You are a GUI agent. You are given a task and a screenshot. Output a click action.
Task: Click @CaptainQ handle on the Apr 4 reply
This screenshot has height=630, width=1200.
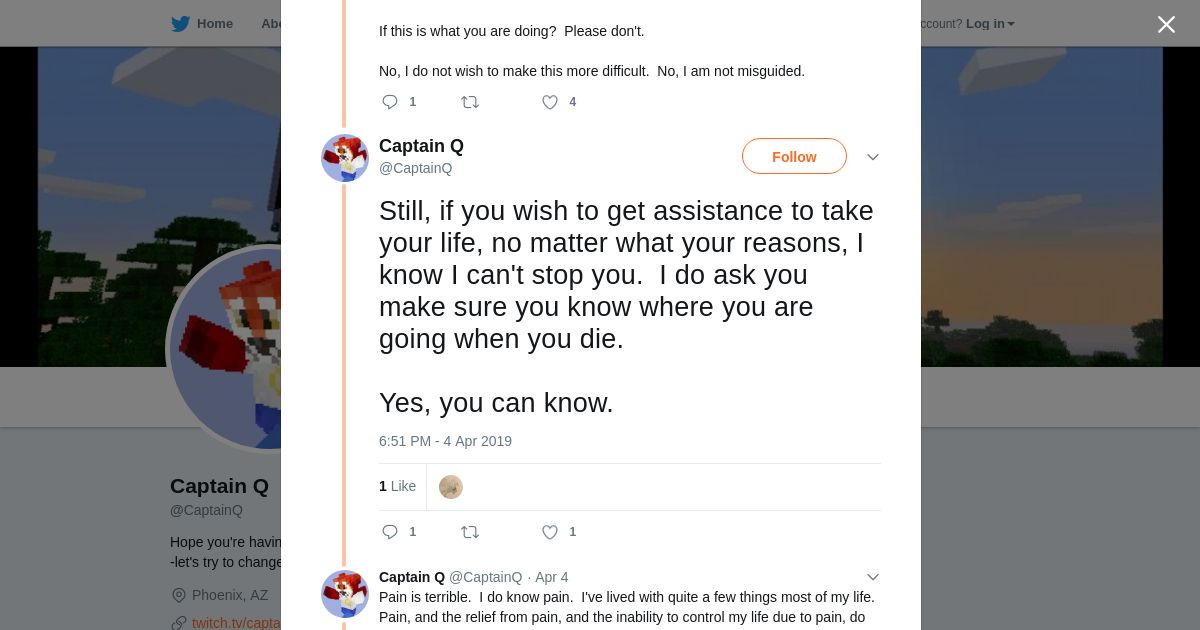[485, 577]
